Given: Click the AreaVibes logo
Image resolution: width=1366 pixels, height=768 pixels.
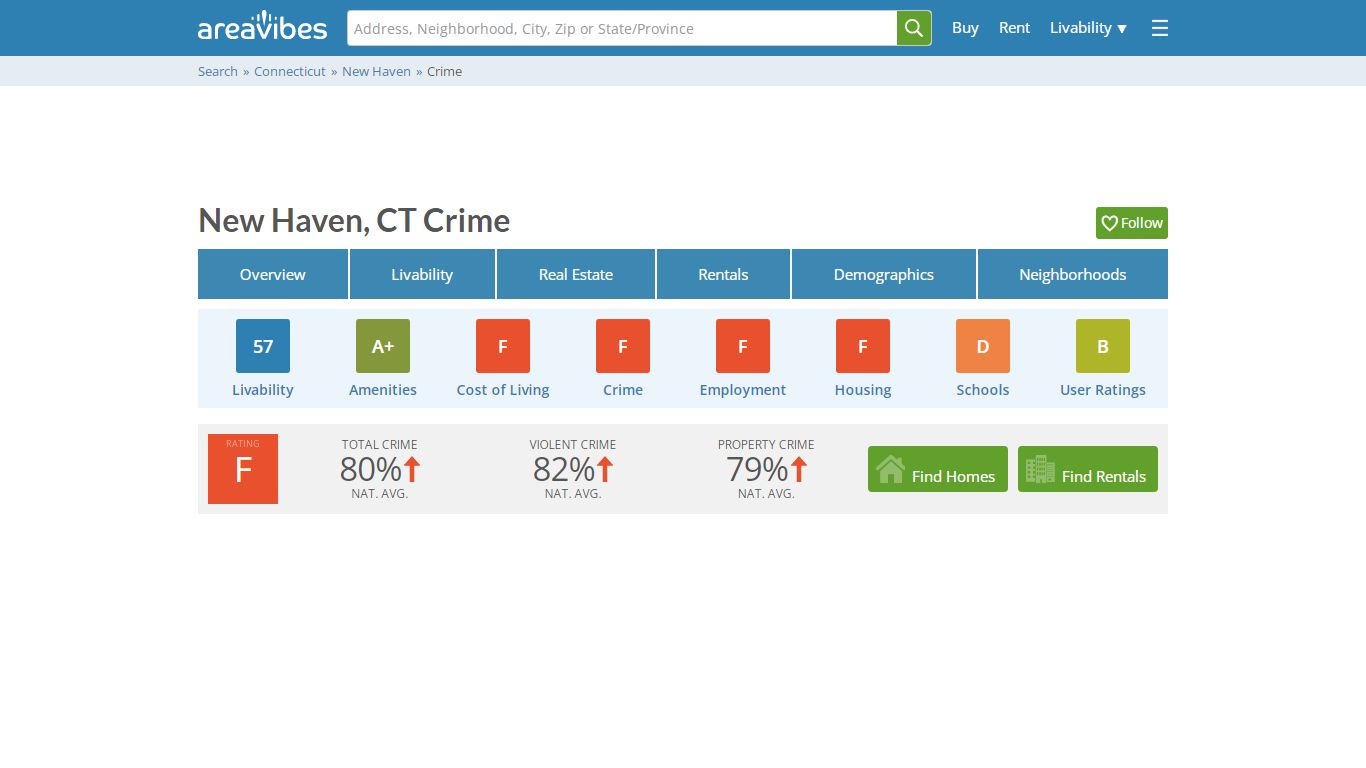Looking at the screenshot, I should click(x=262, y=26).
